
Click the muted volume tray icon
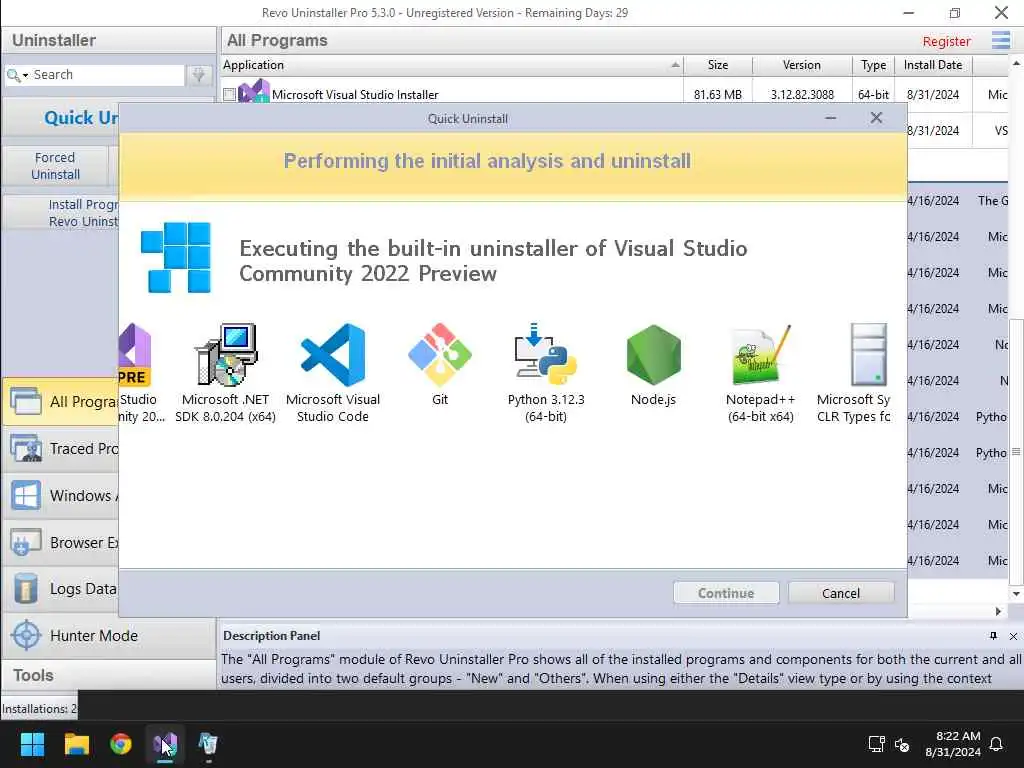pos(902,744)
